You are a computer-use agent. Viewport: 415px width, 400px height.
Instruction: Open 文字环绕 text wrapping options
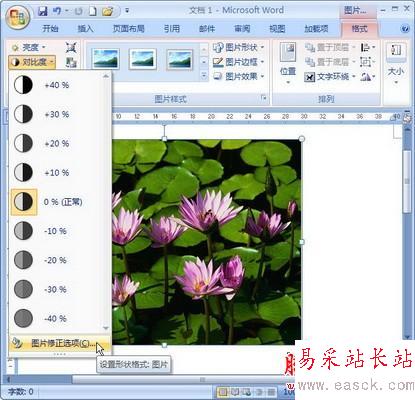tap(330, 77)
